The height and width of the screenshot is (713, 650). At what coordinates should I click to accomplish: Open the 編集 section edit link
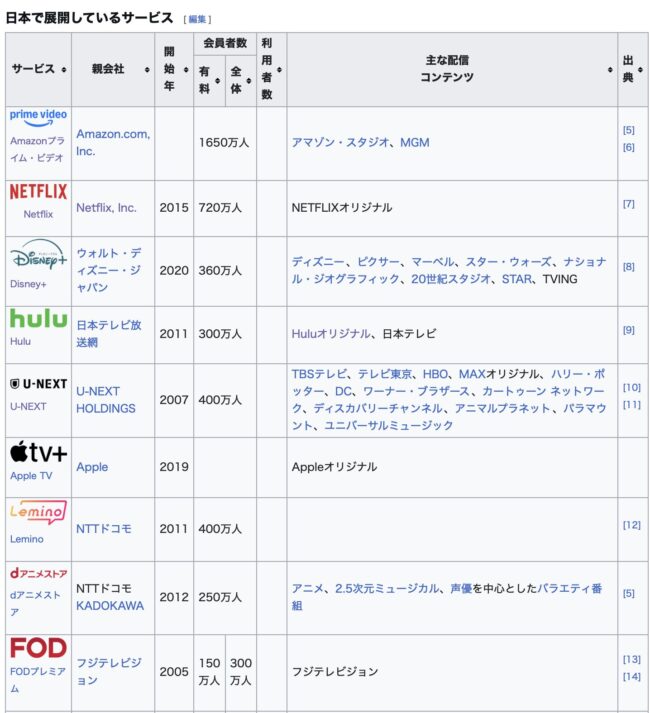tap(197, 19)
